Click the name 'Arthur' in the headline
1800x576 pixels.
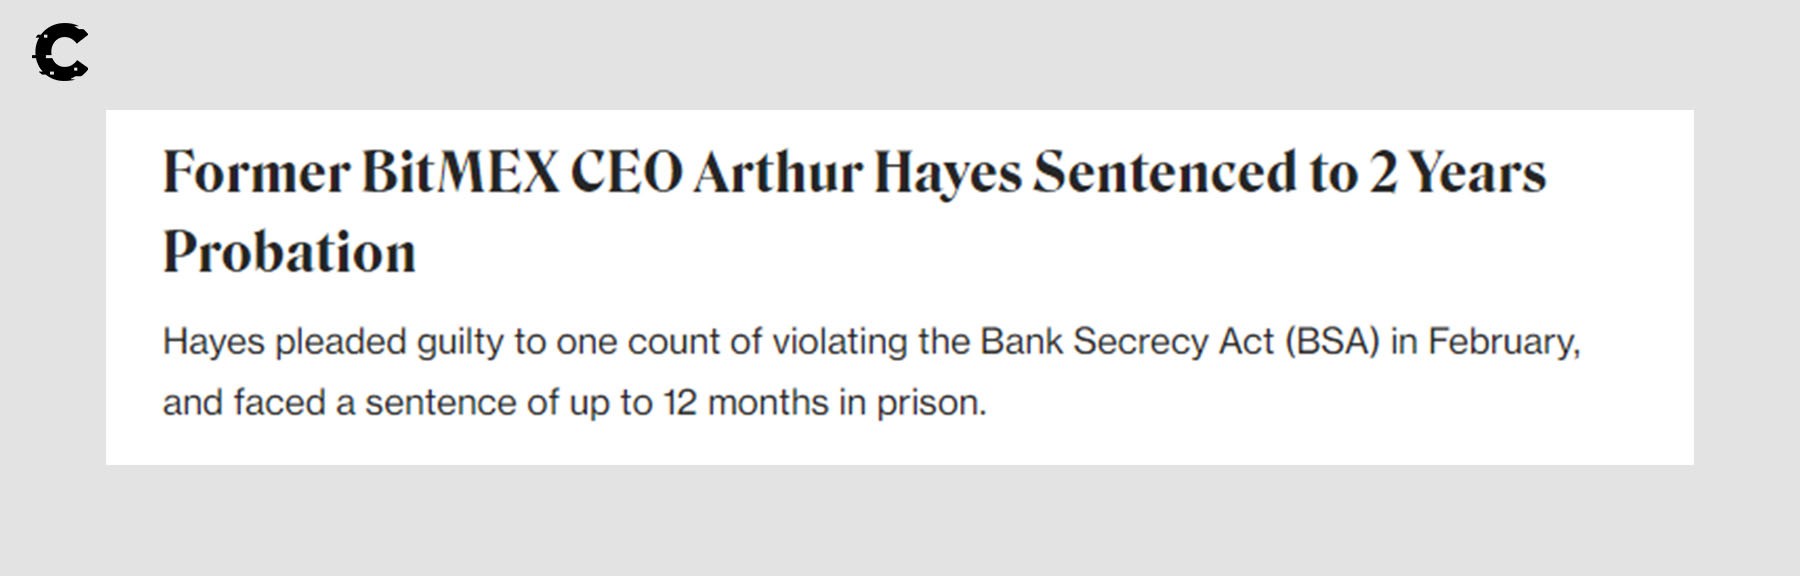click(x=777, y=173)
